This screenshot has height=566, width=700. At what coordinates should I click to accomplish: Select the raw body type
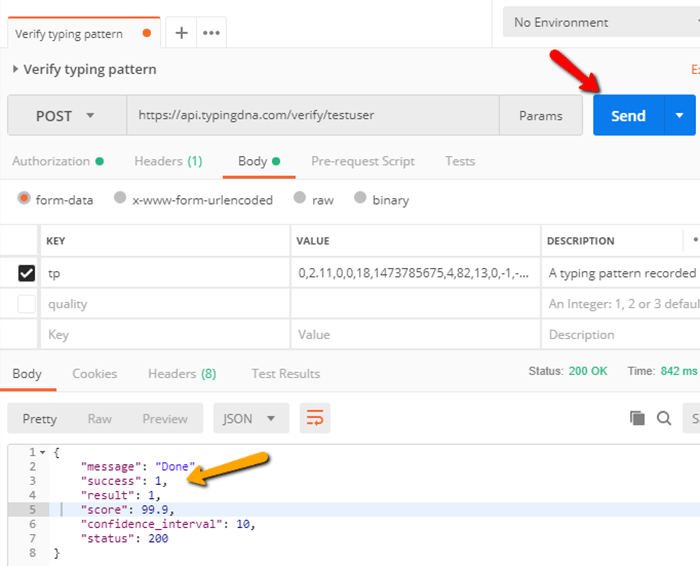[x=300, y=197]
